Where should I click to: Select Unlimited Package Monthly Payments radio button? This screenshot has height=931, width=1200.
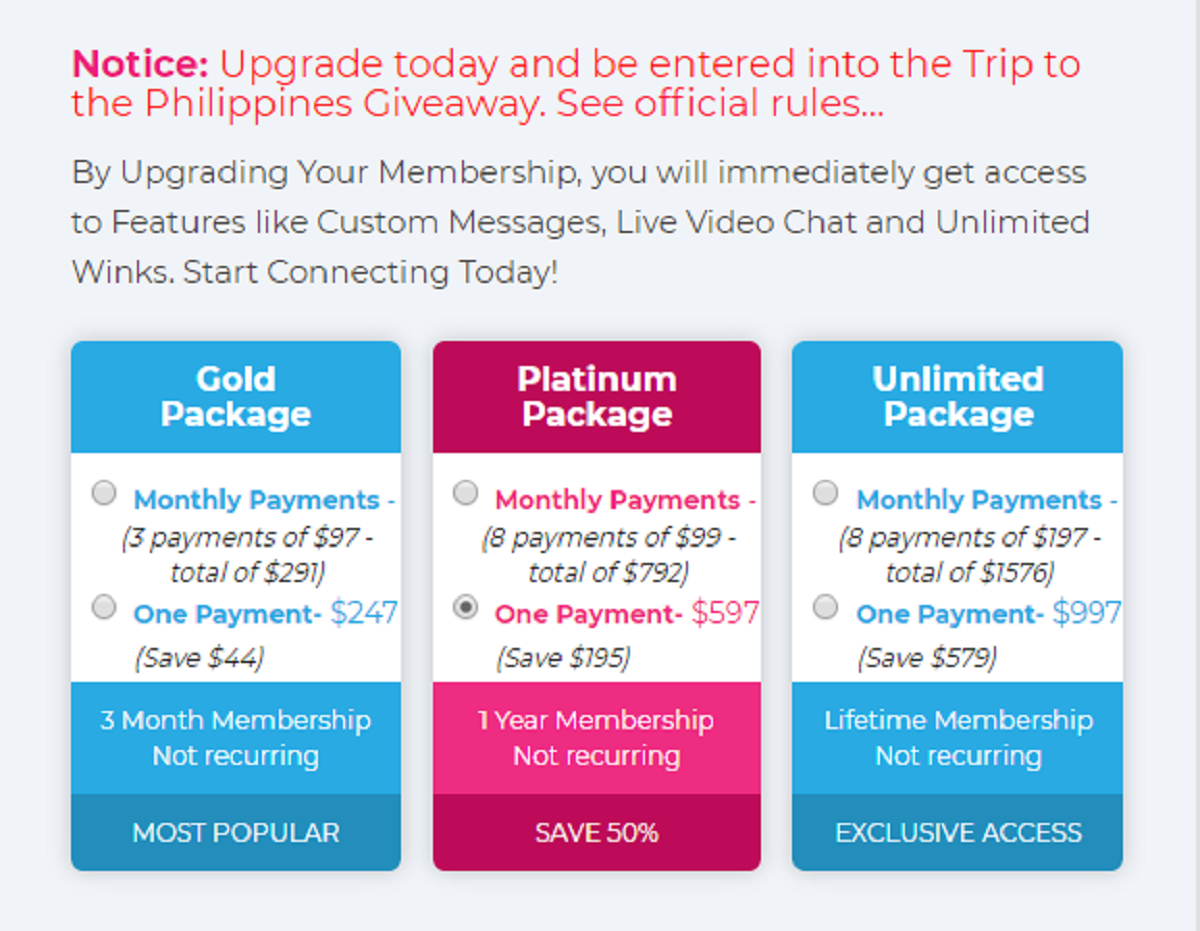point(825,493)
